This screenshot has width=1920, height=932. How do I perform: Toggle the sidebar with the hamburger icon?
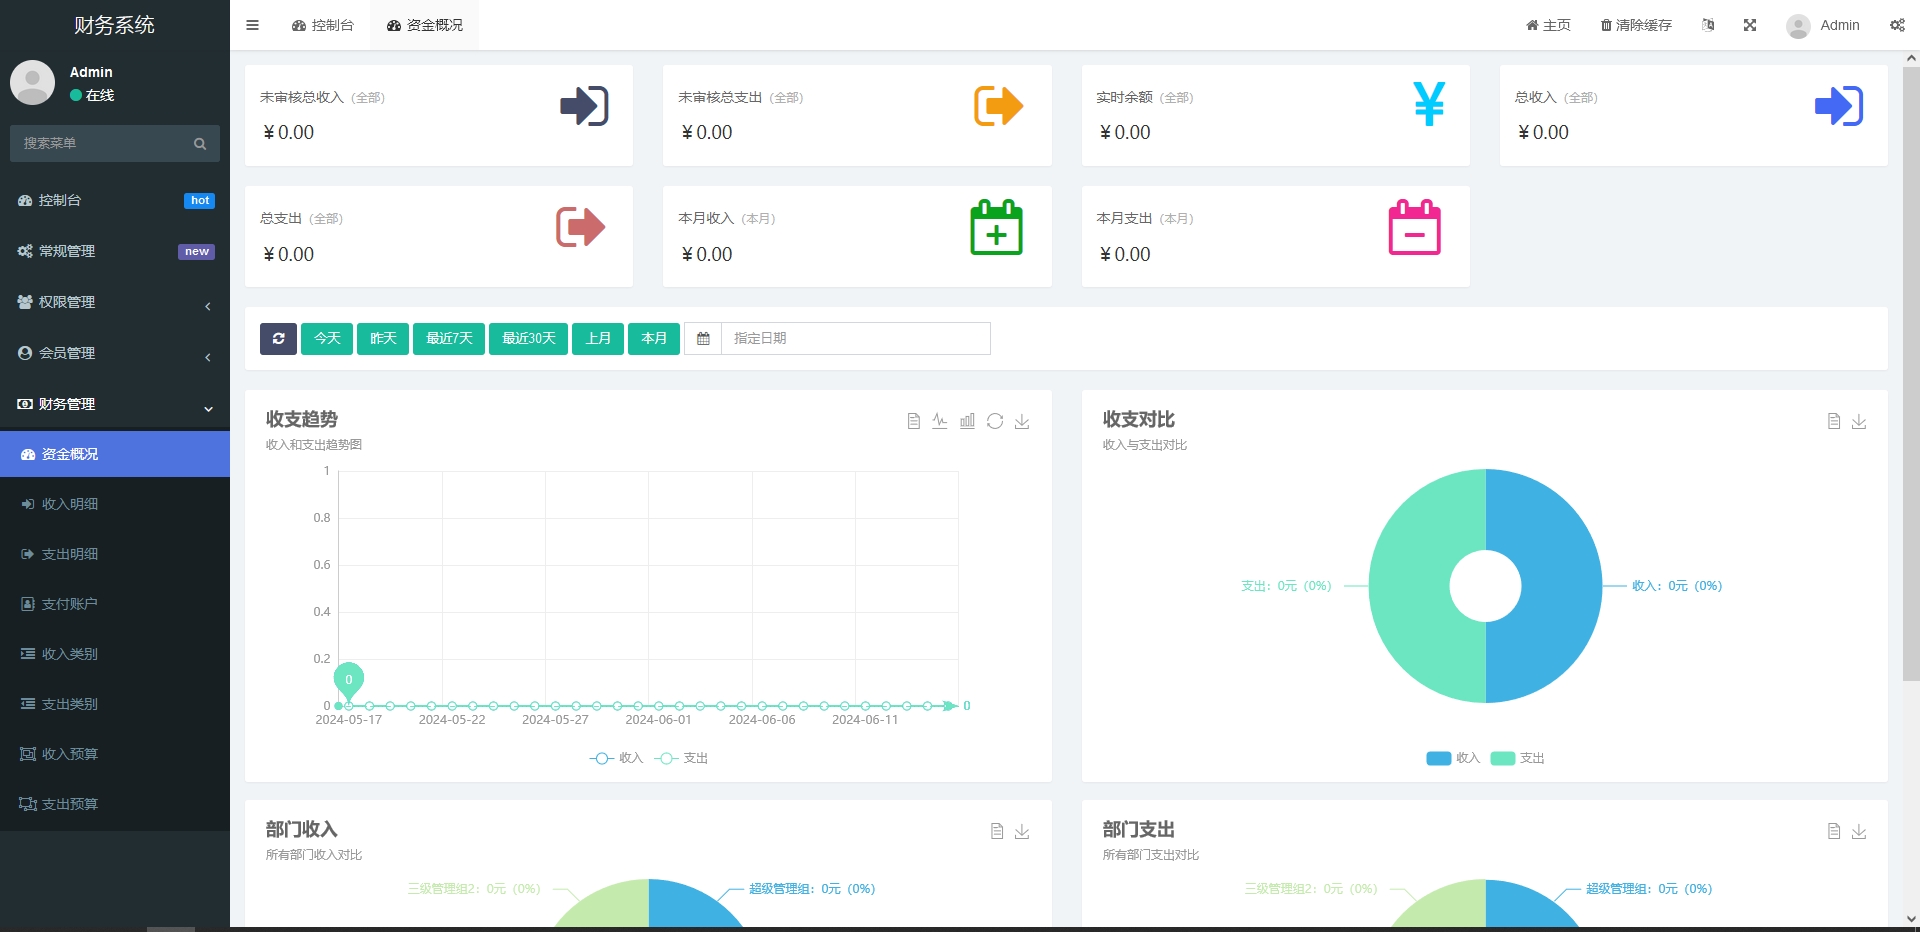point(252,25)
